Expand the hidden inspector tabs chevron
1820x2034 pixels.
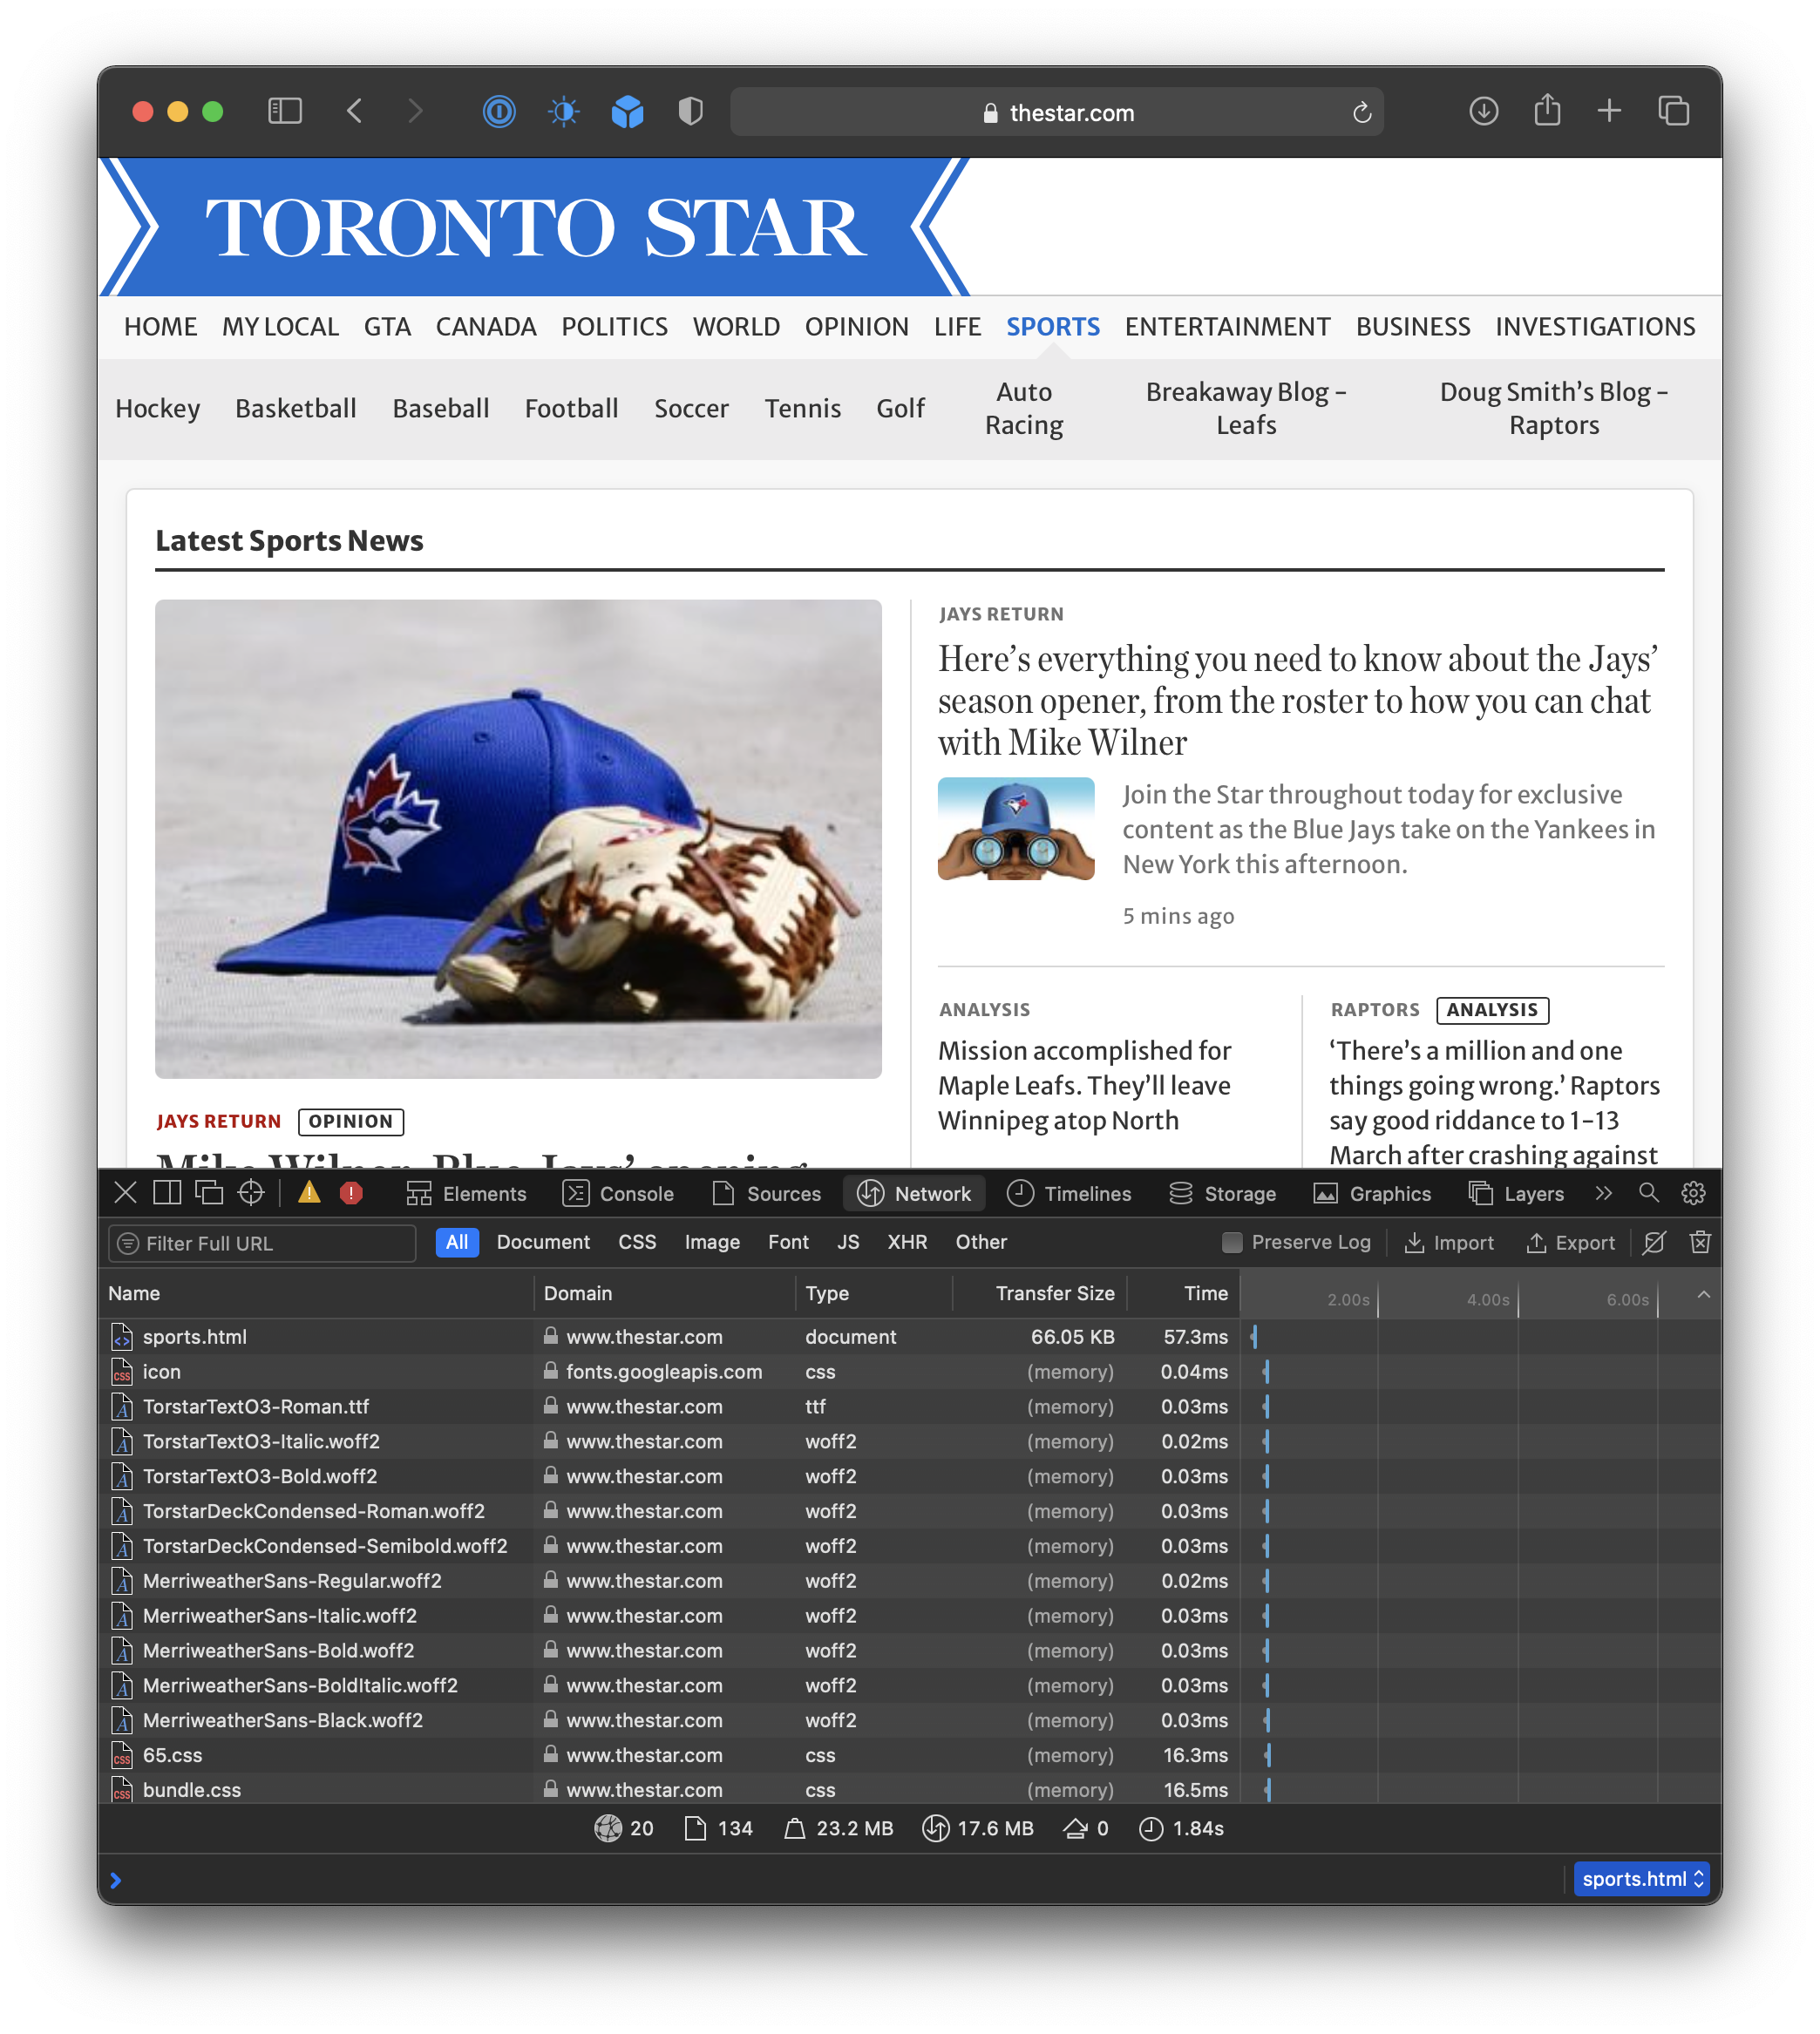(x=1604, y=1193)
